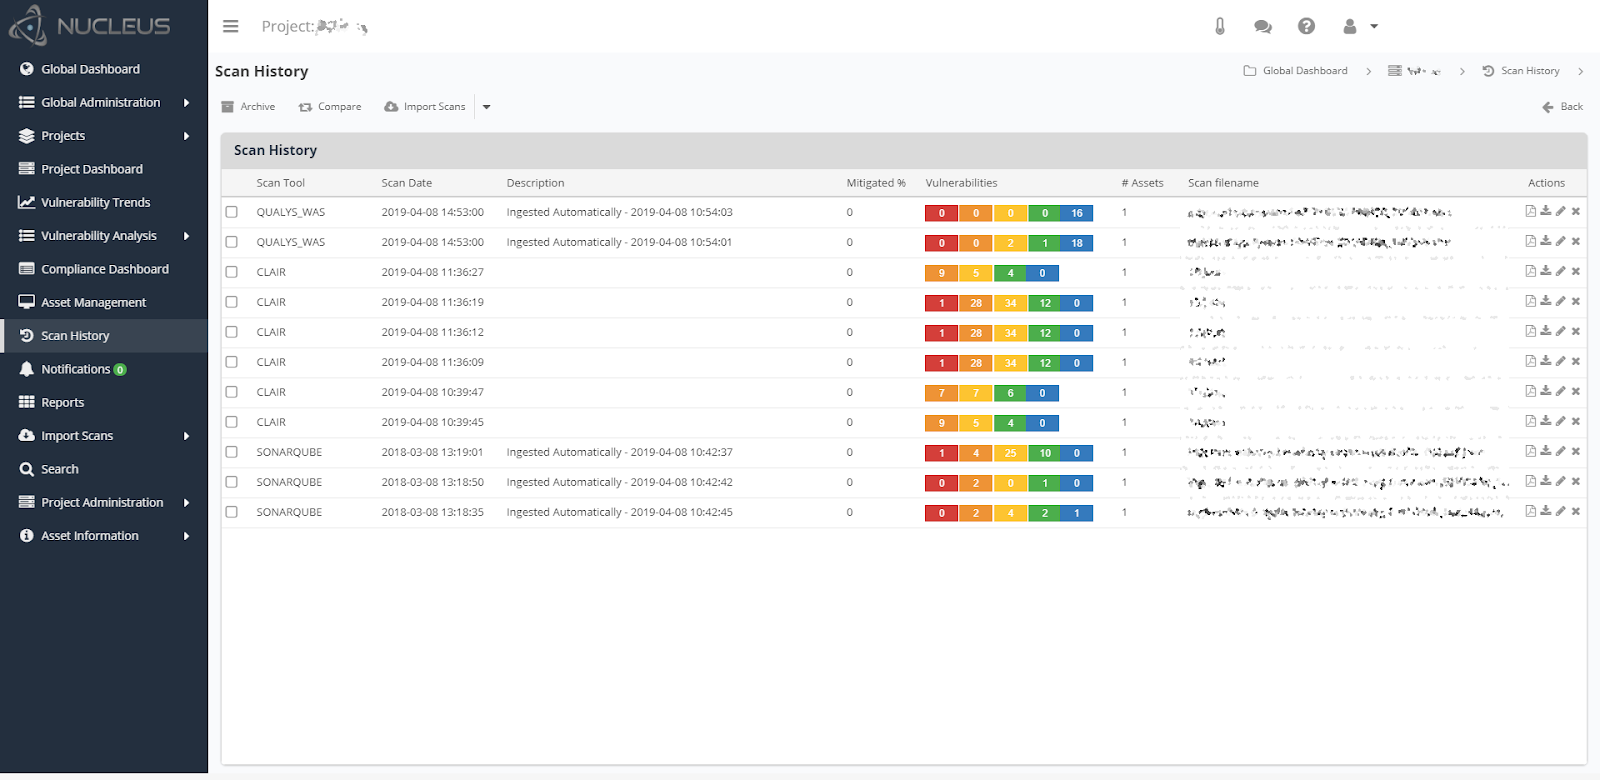The width and height of the screenshot is (1600, 780).
Task: Download the 2019-04-08 11:36:27 CLAIR scan
Action: click(1545, 271)
